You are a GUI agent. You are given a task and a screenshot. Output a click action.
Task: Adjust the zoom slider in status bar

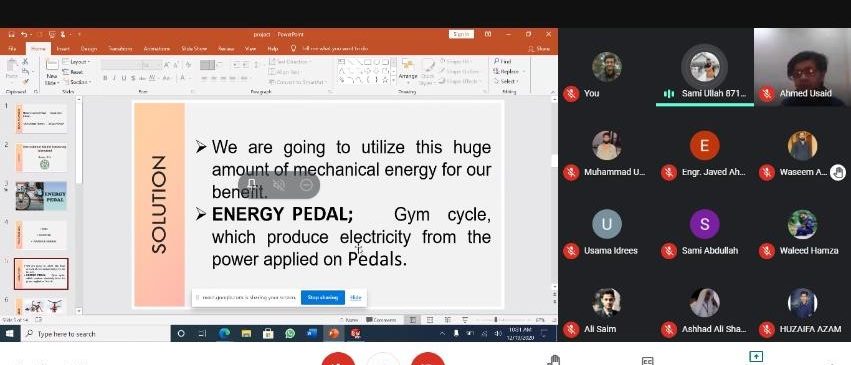tap(495, 320)
